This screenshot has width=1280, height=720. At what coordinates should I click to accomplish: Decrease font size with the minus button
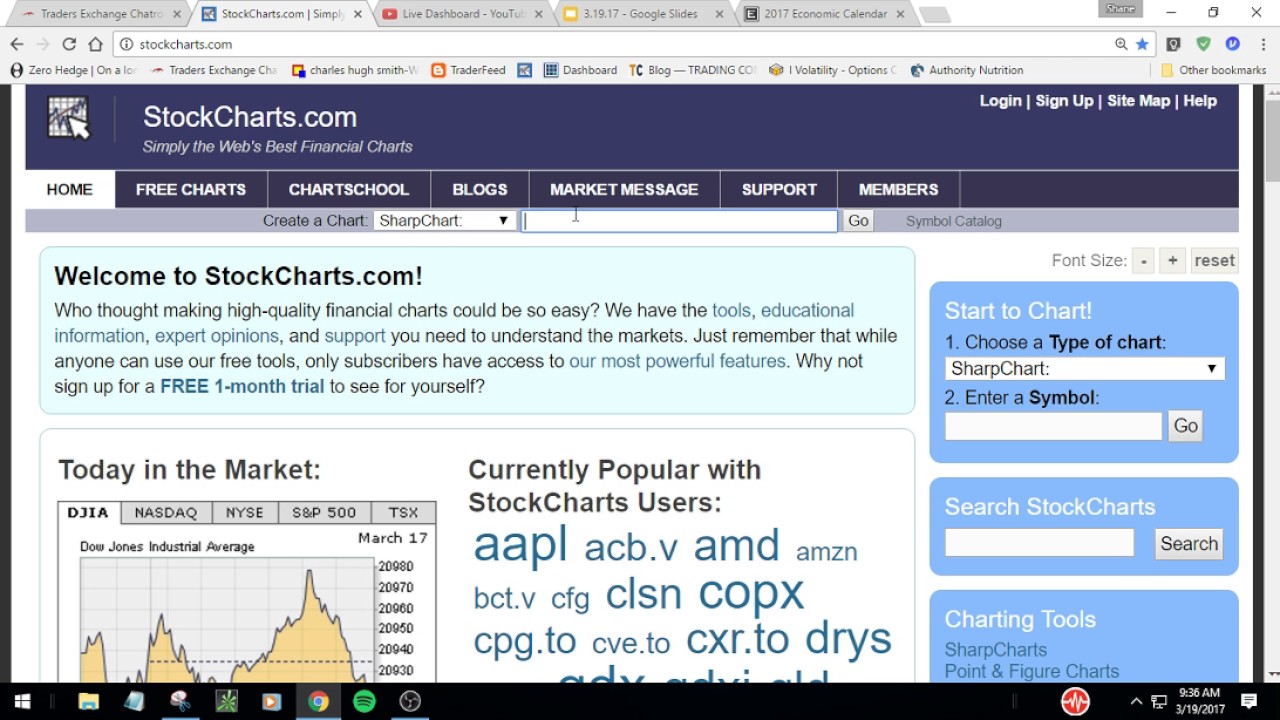click(1144, 260)
